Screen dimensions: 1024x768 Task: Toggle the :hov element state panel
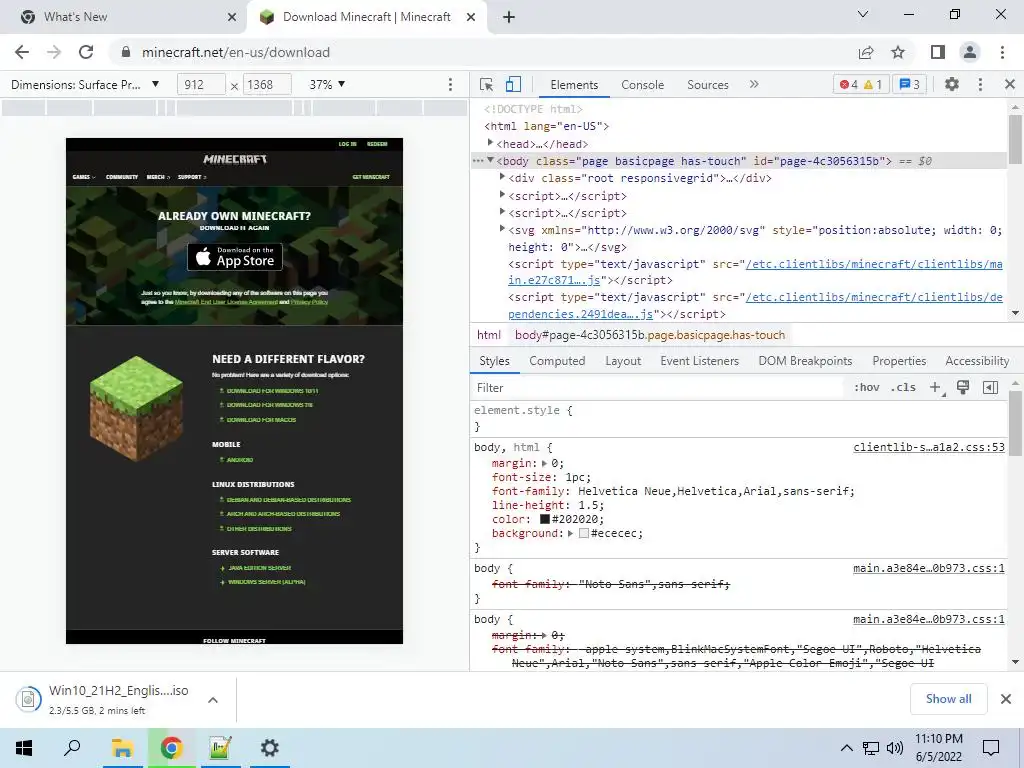(x=867, y=387)
